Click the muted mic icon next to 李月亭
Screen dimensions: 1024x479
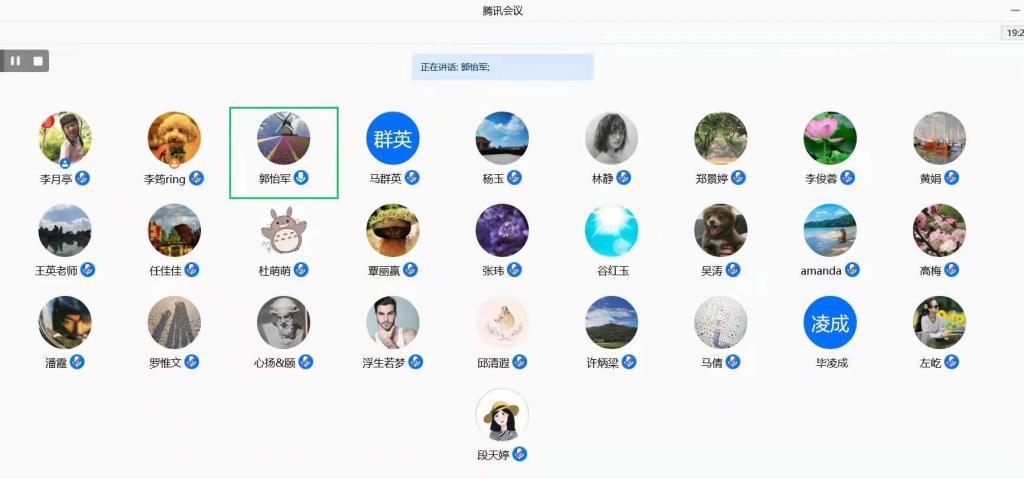click(82, 178)
